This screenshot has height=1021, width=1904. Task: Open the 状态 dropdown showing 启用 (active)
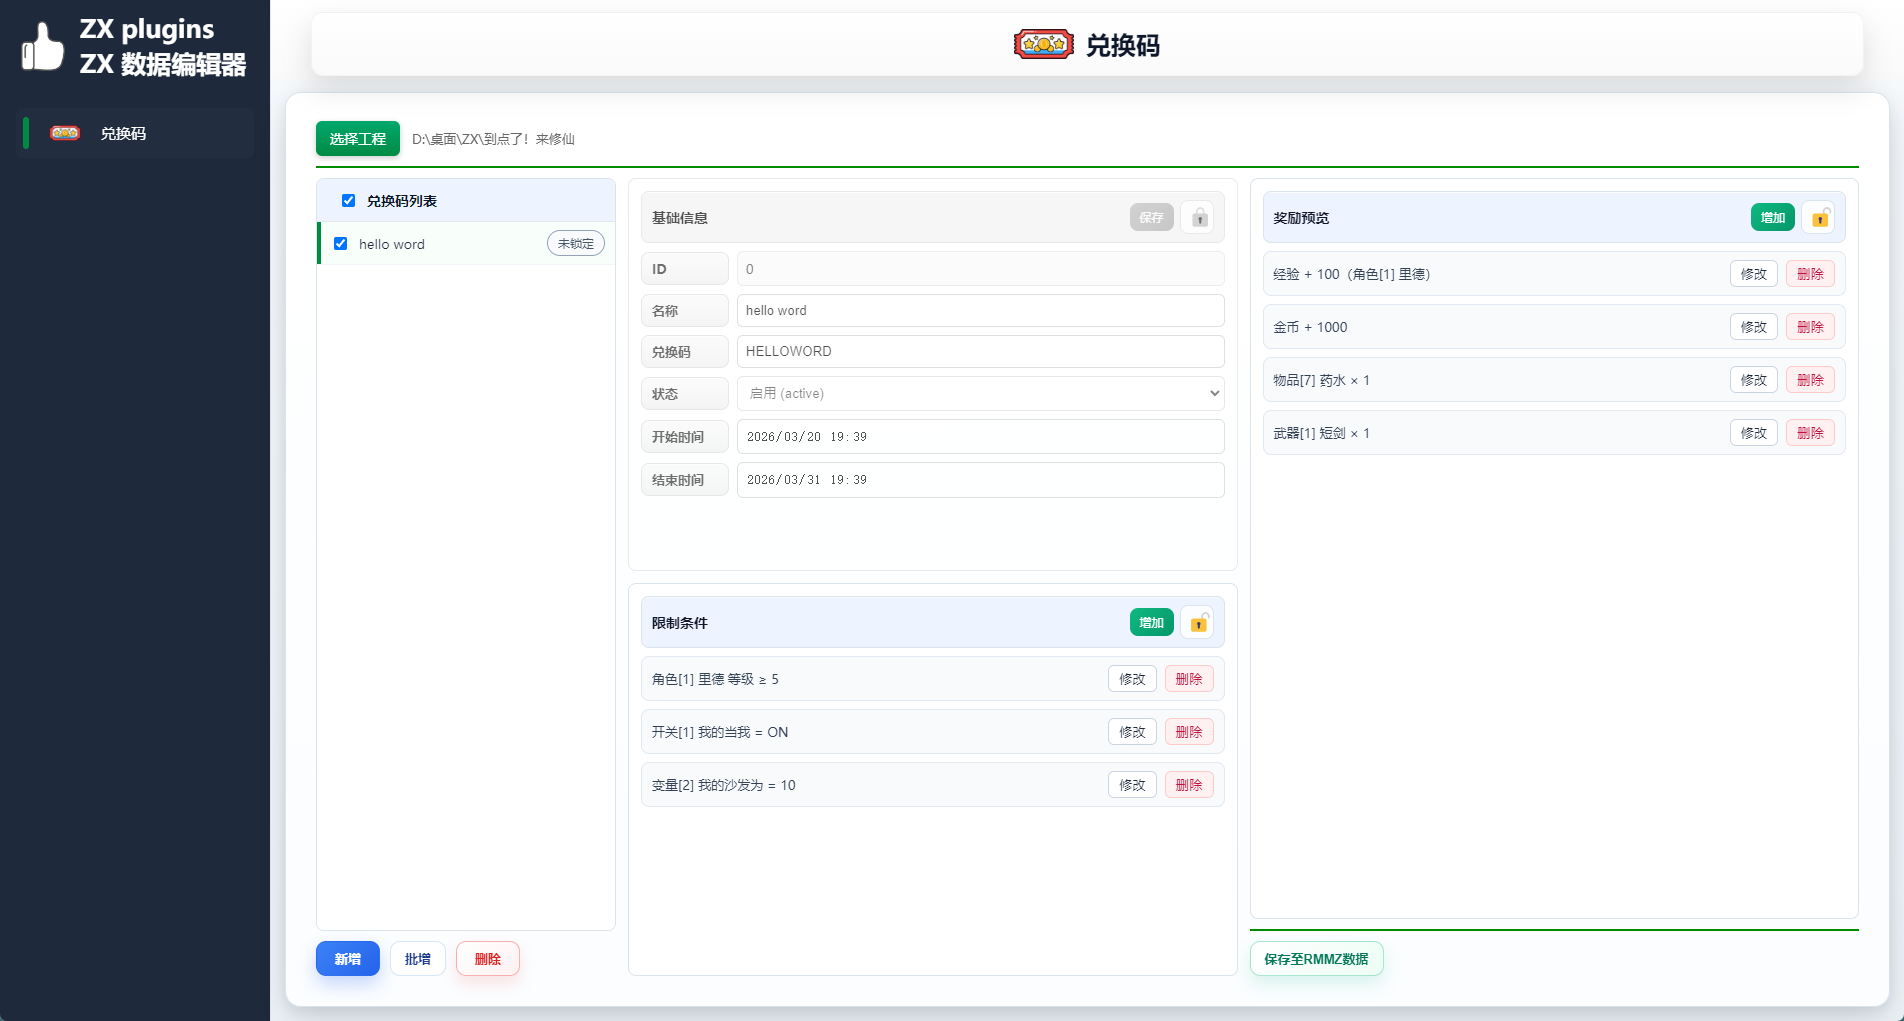(x=980, y=394)
